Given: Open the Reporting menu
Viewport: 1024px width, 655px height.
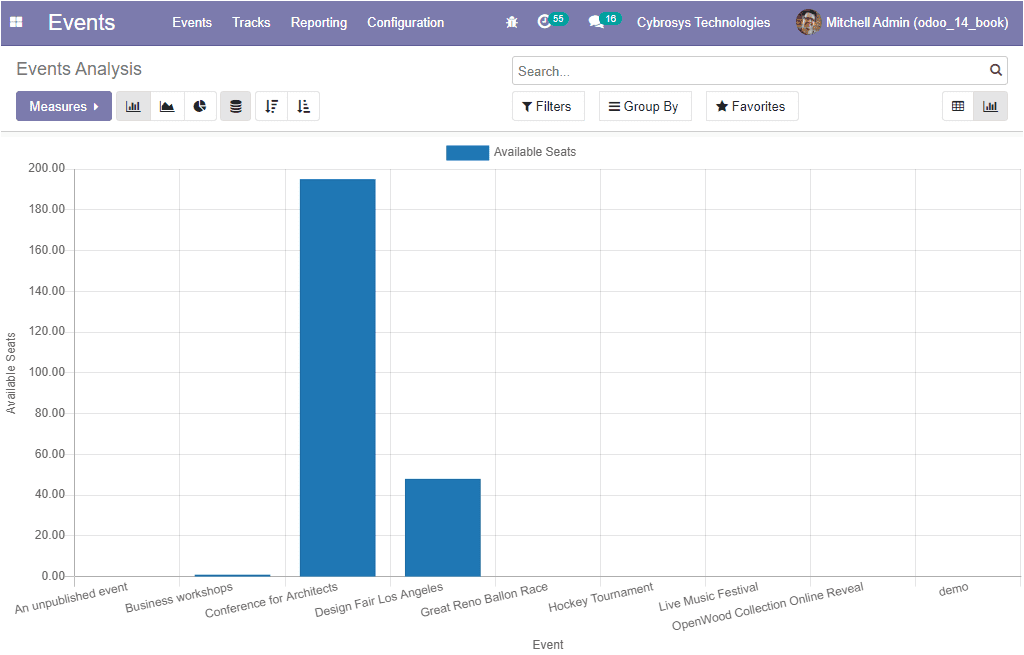Looking at the screenshot, I should [319, 22].
